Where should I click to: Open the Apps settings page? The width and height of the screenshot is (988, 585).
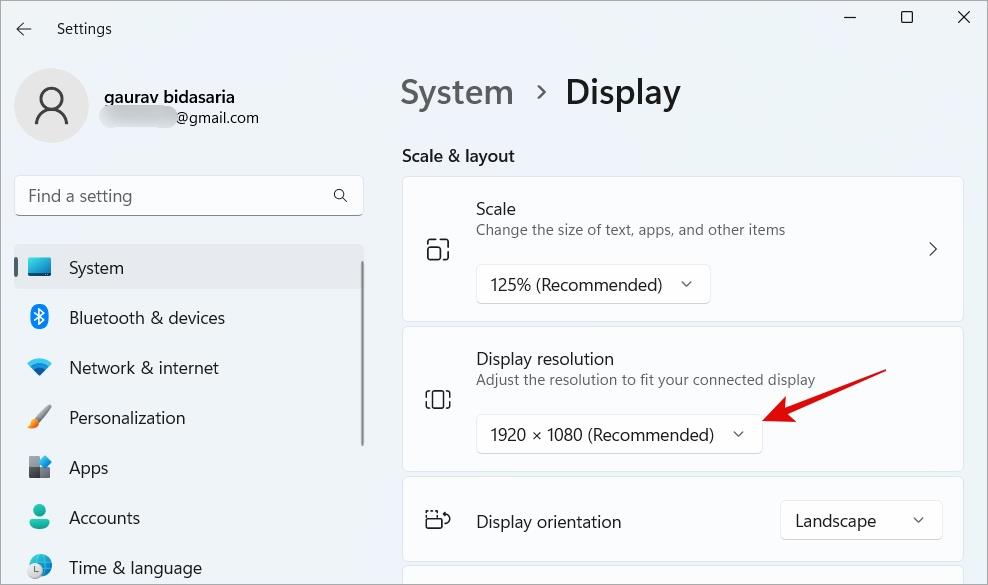pyautogui.click(x=188, y=467)
